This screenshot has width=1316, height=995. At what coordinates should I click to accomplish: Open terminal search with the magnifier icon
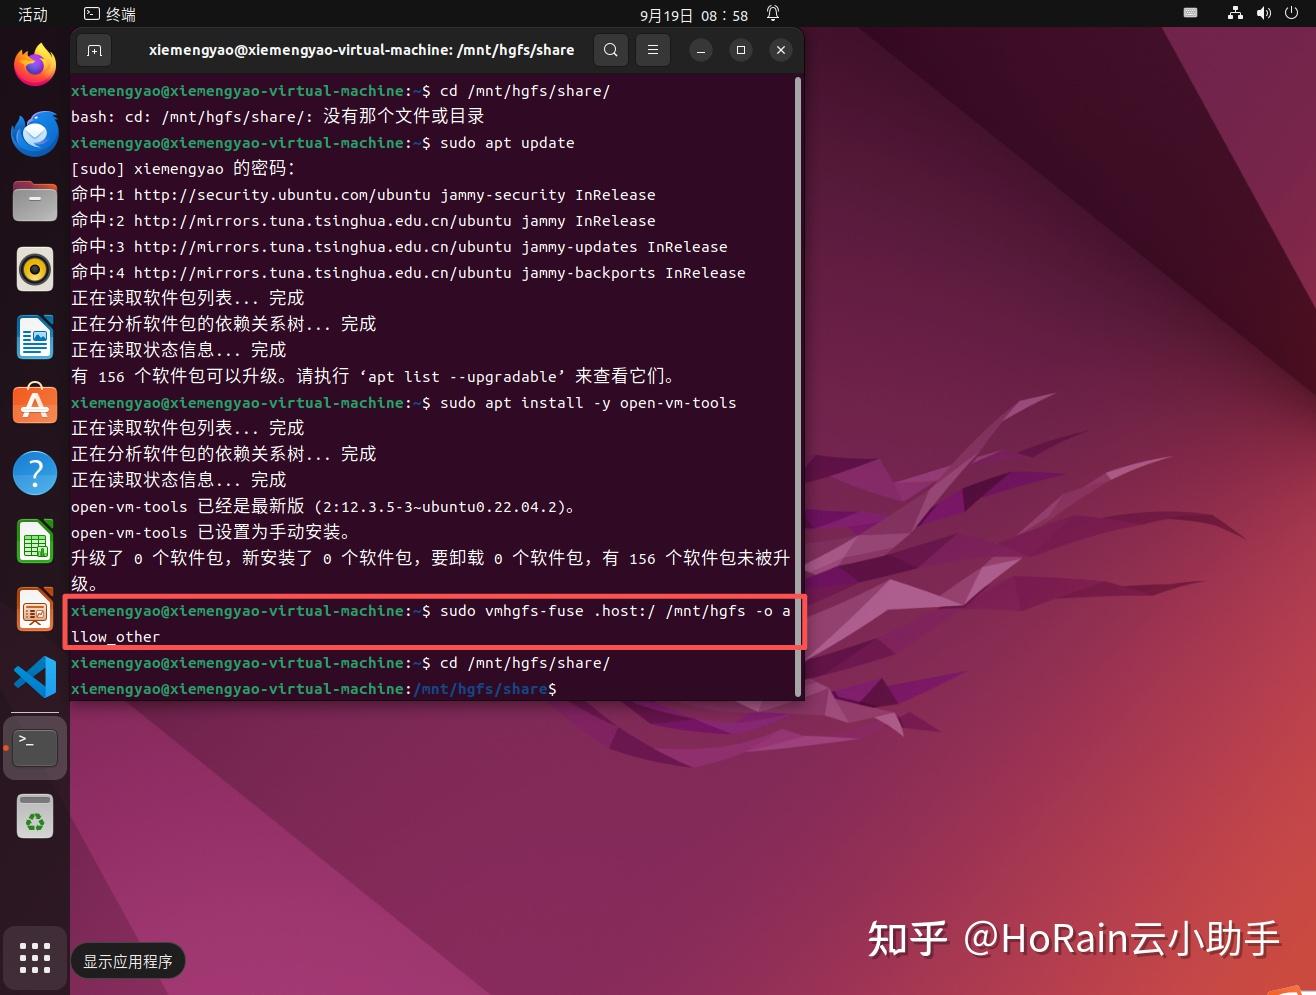pos(610,49)
